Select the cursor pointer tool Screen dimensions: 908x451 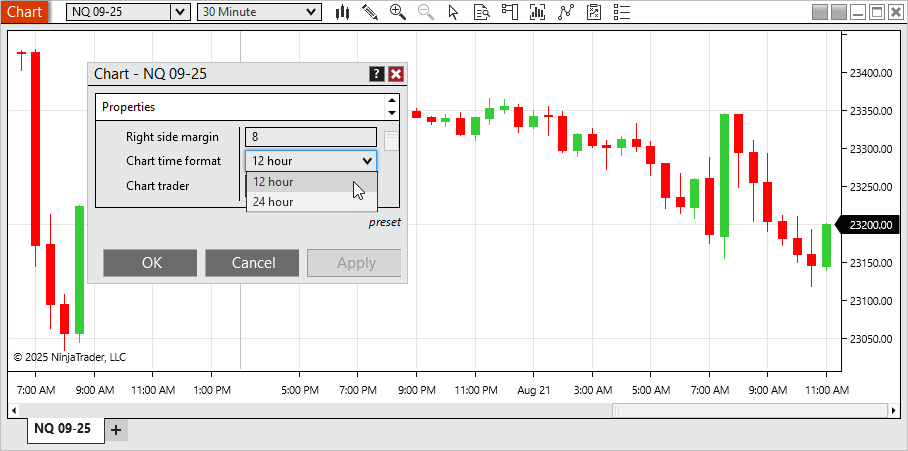(x=454, y=12)
